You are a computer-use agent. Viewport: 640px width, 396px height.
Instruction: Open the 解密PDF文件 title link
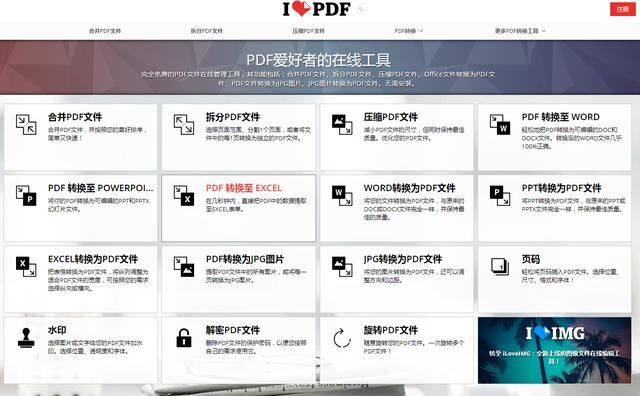[233, 330]
